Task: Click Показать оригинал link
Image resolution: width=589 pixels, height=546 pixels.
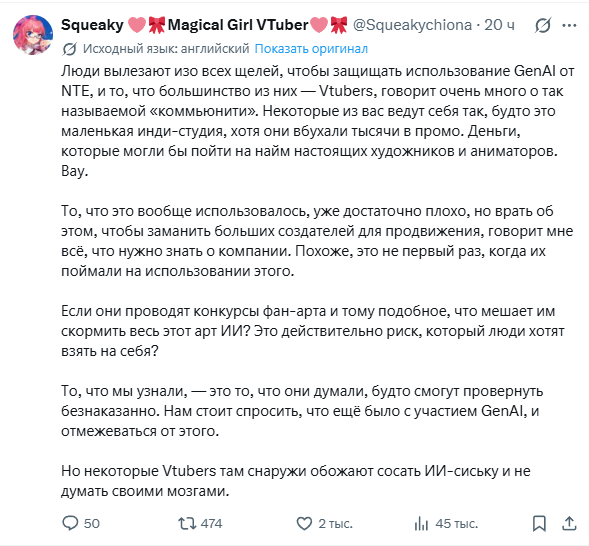Action: point(311,48)
